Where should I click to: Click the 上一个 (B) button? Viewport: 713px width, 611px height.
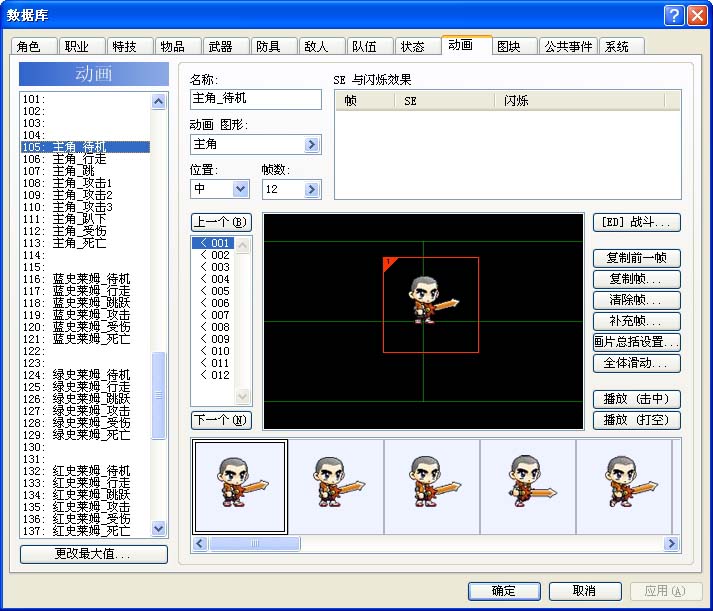[x=221, y=222]
